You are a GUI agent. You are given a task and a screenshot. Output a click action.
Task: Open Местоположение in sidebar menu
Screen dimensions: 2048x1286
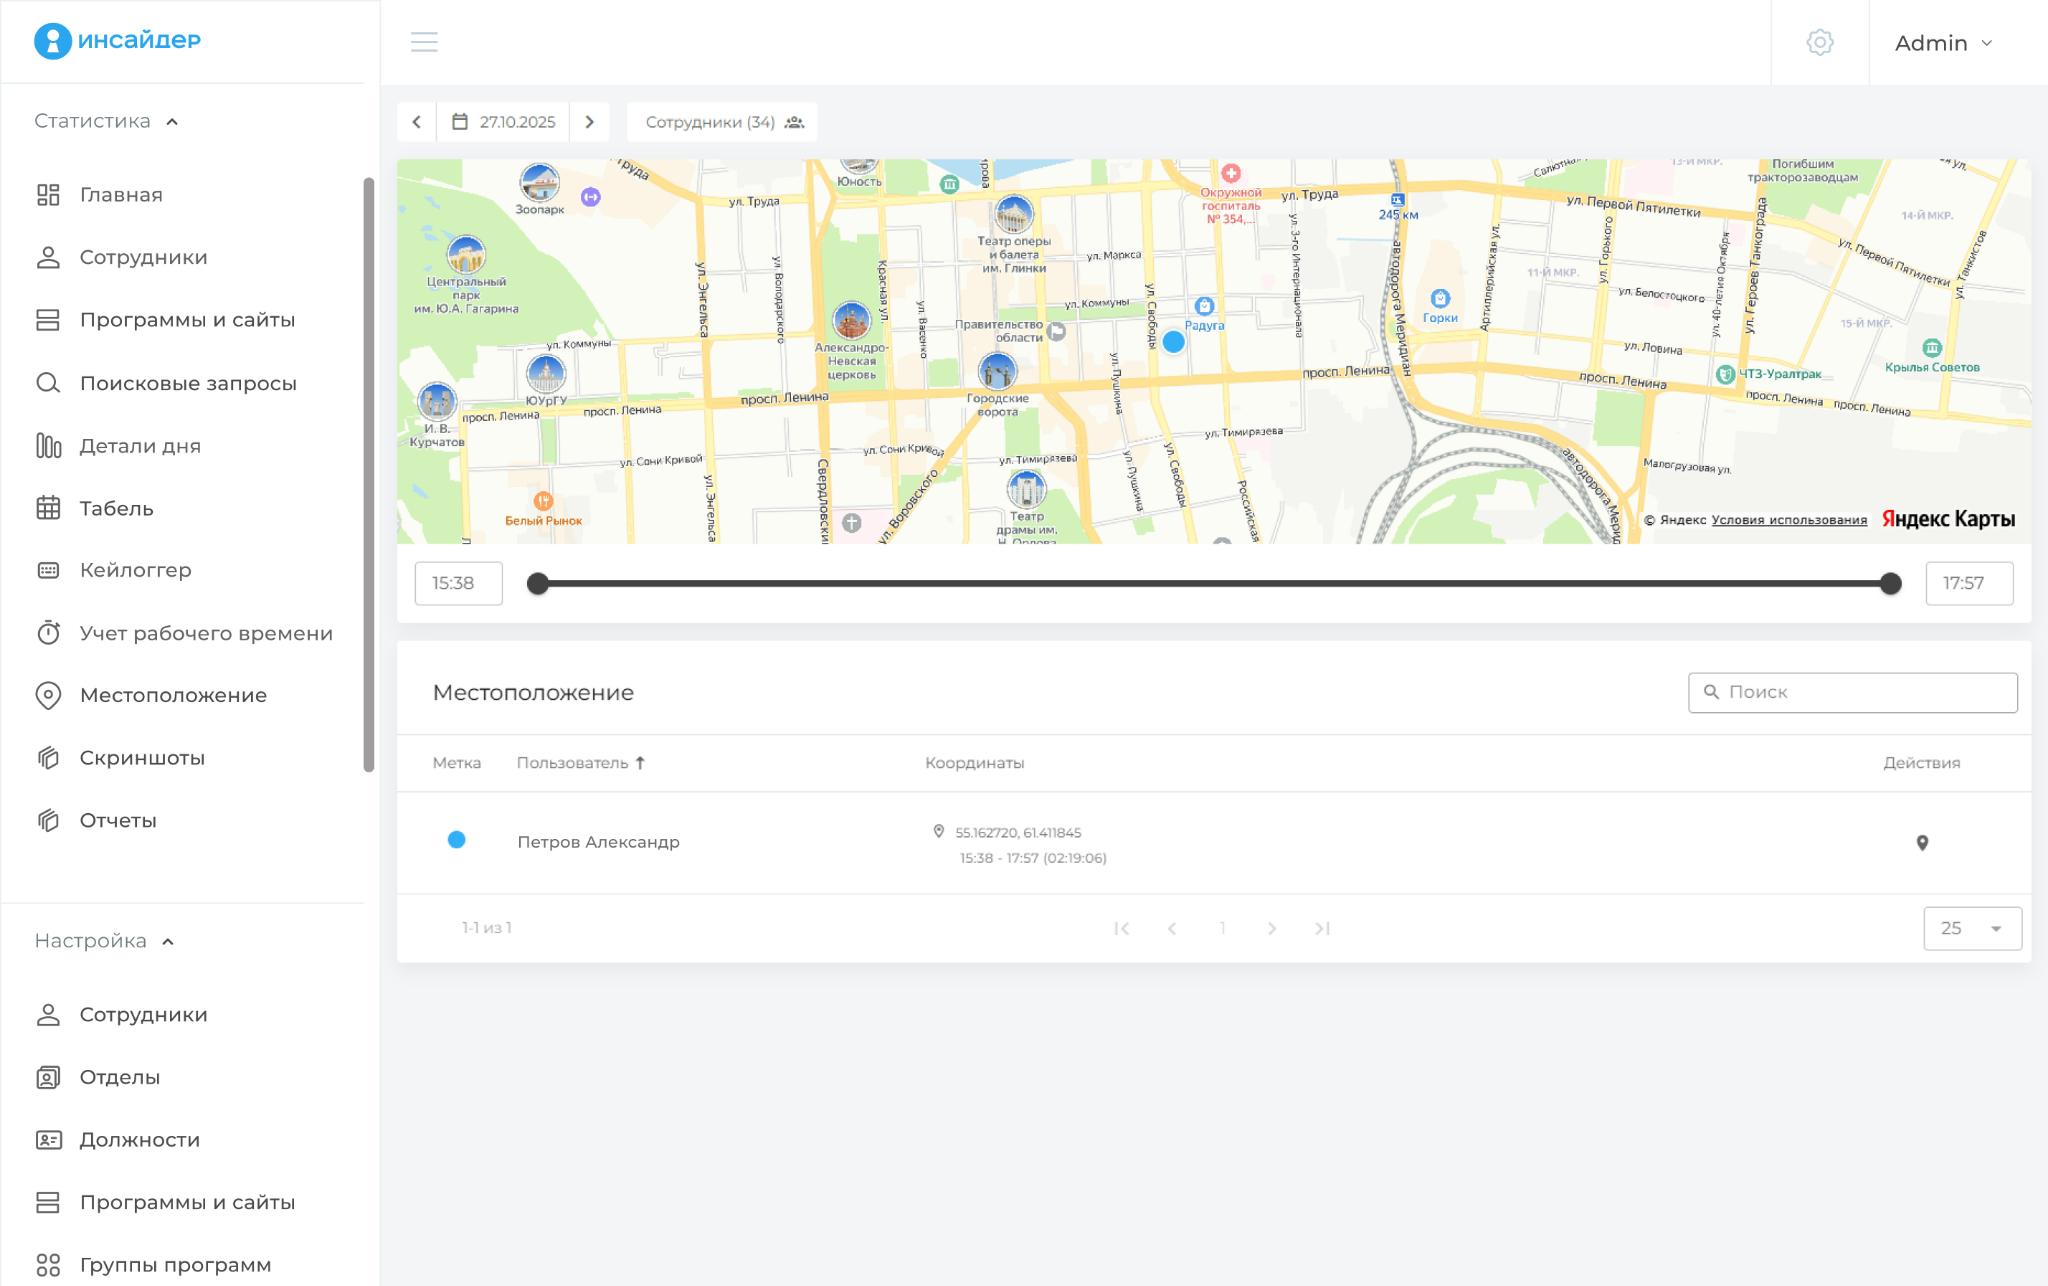coord(173,695)
